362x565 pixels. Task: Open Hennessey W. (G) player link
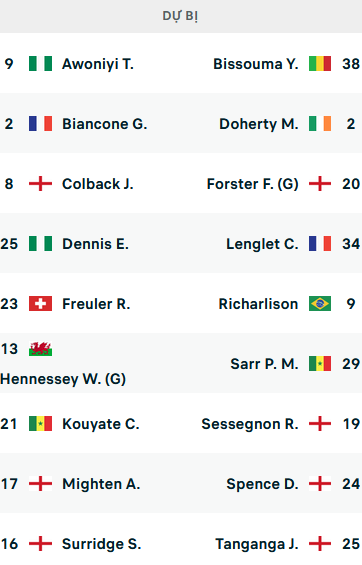pyautogui.click(x=63, y=379)
